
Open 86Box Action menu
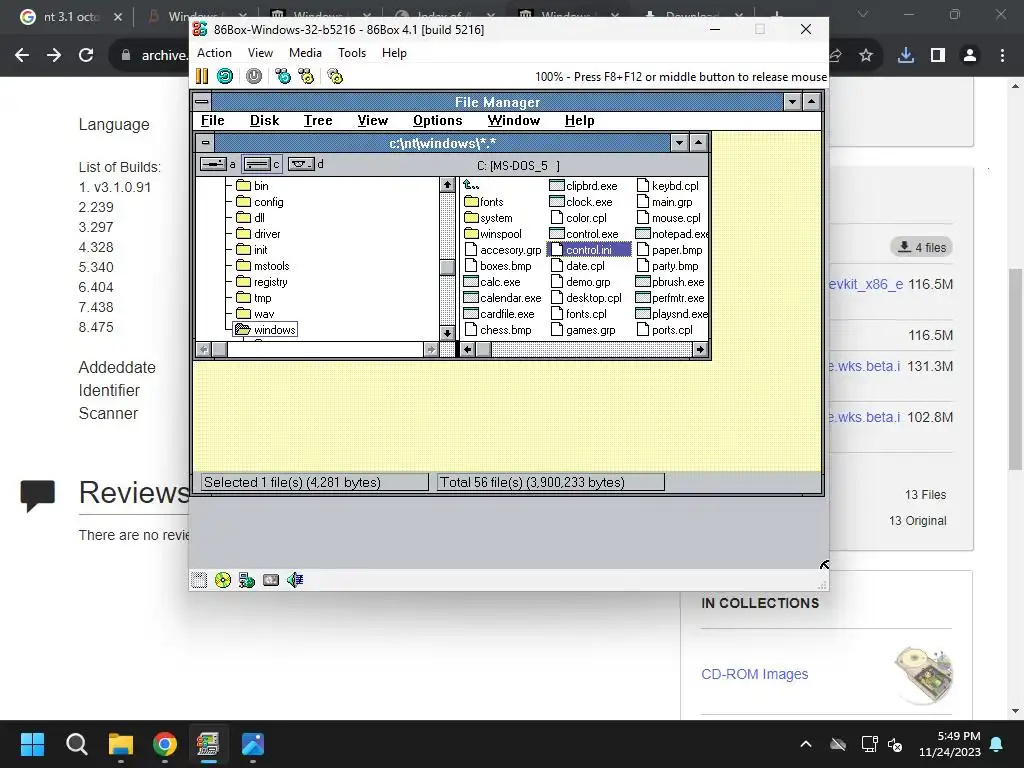pos(214,53)
